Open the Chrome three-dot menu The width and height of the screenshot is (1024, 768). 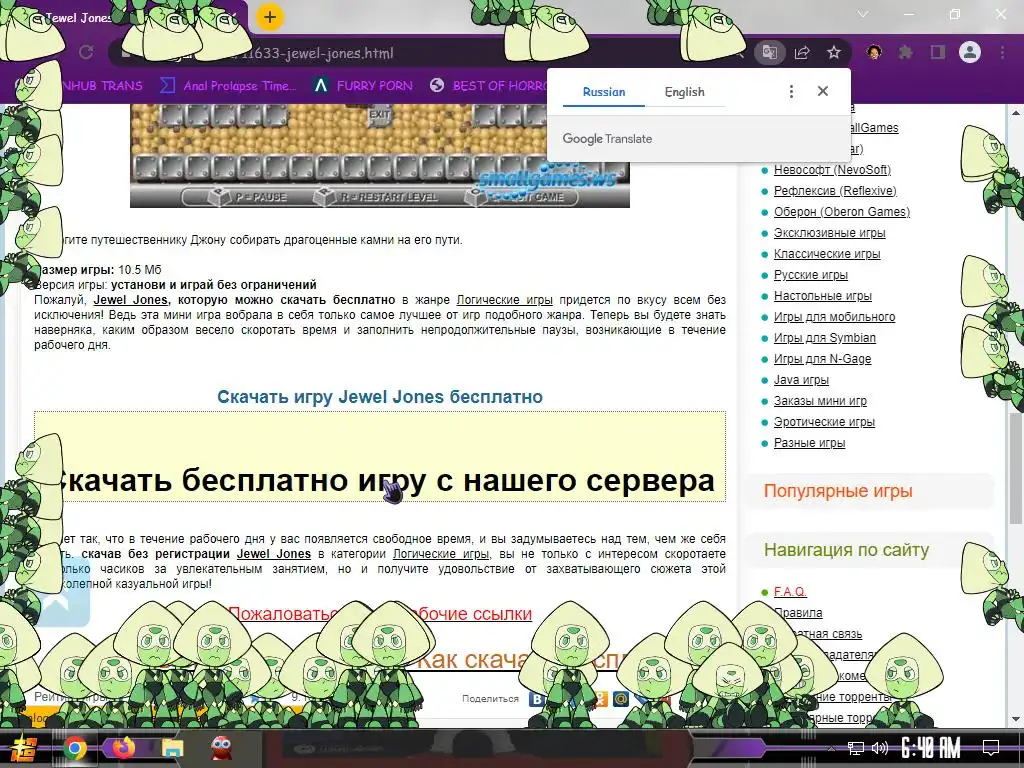tap(1002, 52)
